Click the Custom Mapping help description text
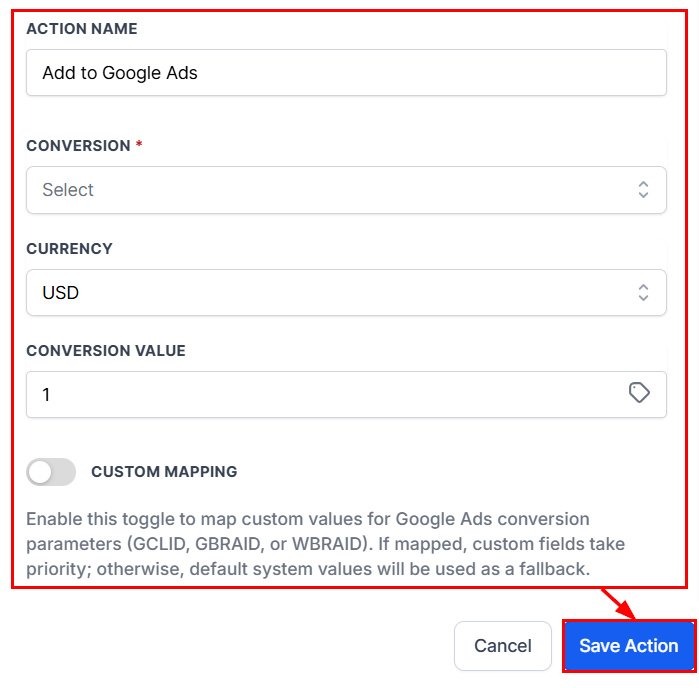Screen dimensions: 699x688 tap(325, 544)
